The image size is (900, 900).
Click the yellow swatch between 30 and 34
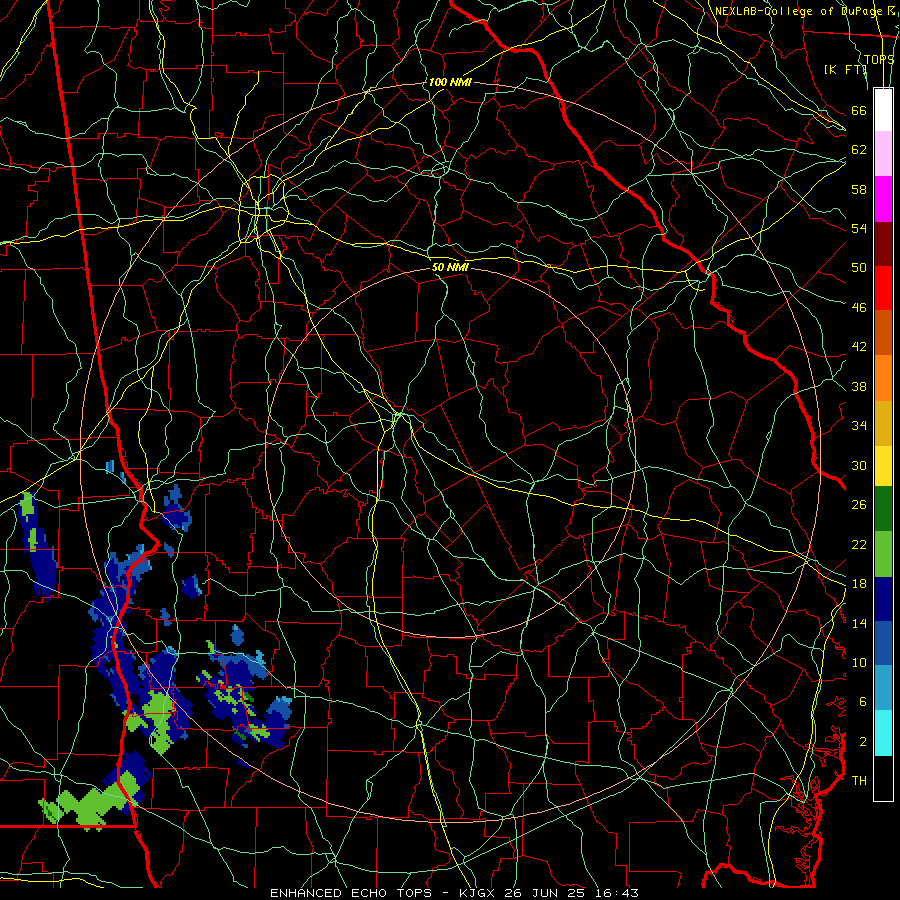(883, 466)
